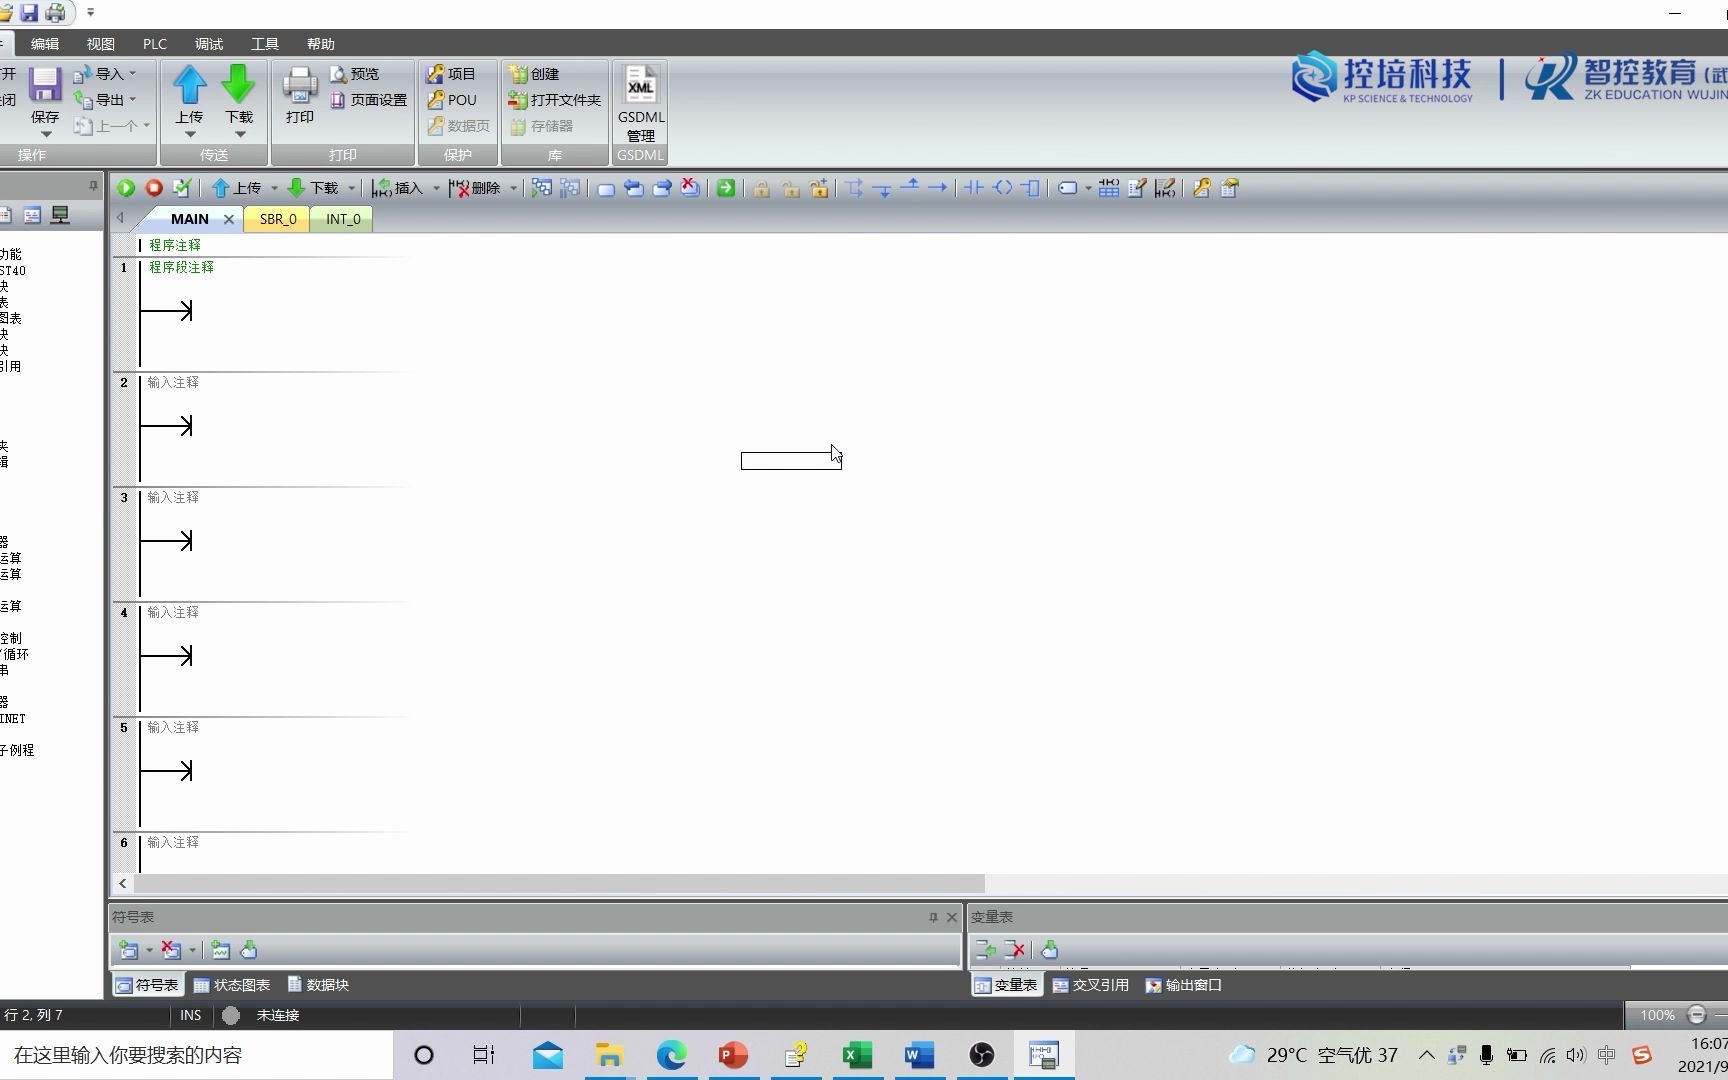The width and height of the screenshot is (1728, 1080).
Task: Click the 保存 (Save) ribbon icon
Action: 45,95
